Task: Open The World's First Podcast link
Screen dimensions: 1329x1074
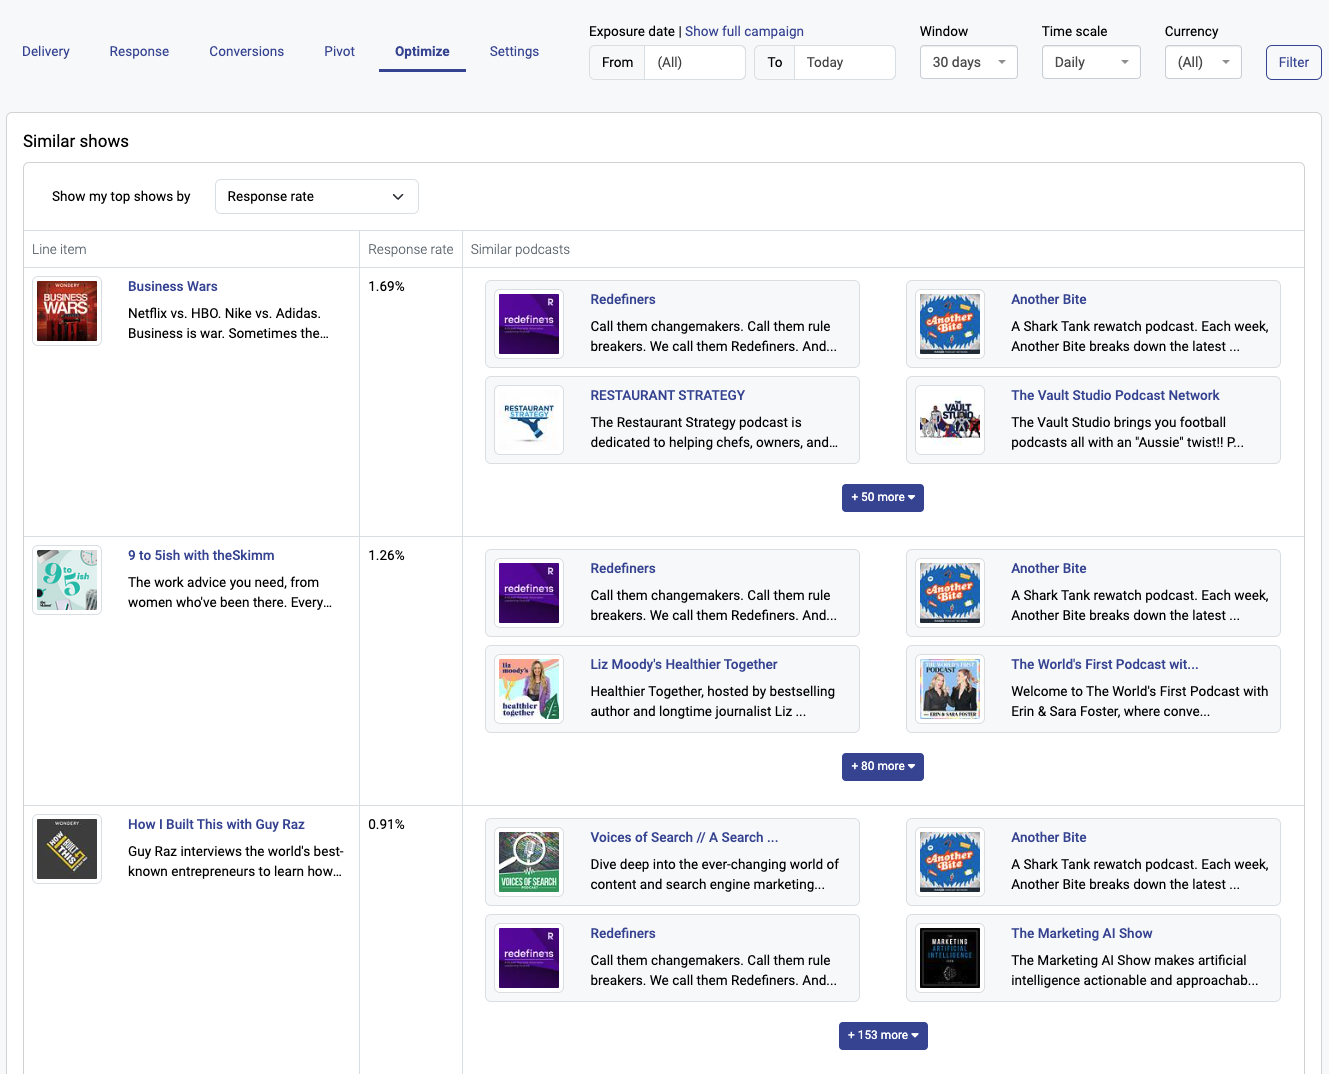Action: (x=1104, y=665)
